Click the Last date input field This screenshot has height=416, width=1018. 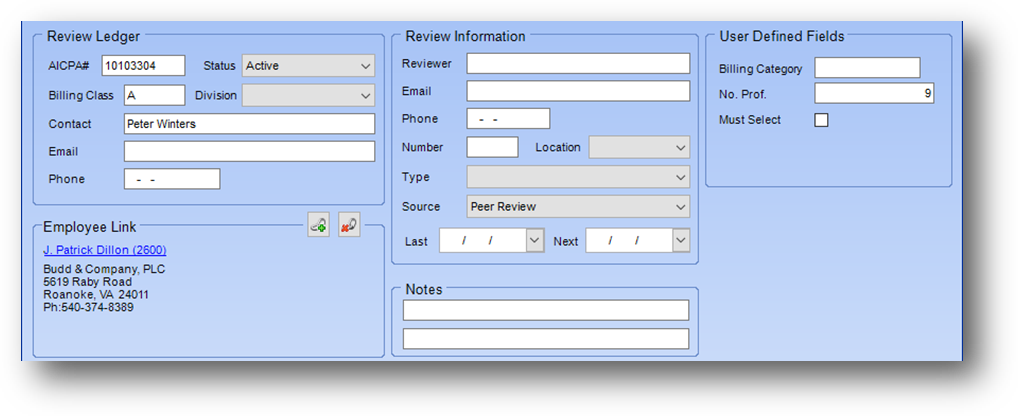coord(482,240)
